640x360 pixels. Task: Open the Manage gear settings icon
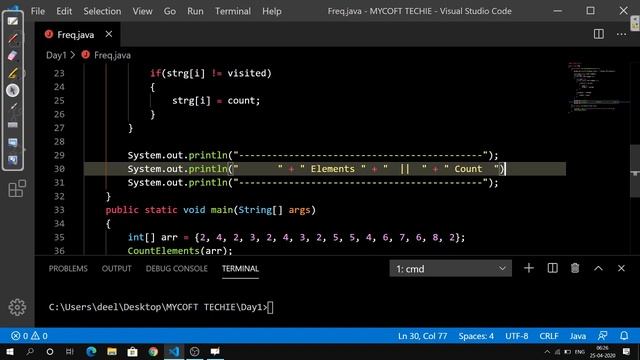click(17, 307)
